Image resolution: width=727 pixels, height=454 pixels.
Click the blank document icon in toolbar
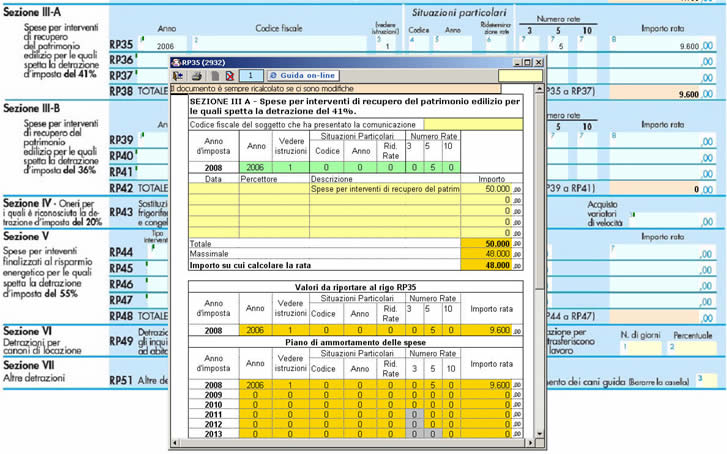pos(214,75)
